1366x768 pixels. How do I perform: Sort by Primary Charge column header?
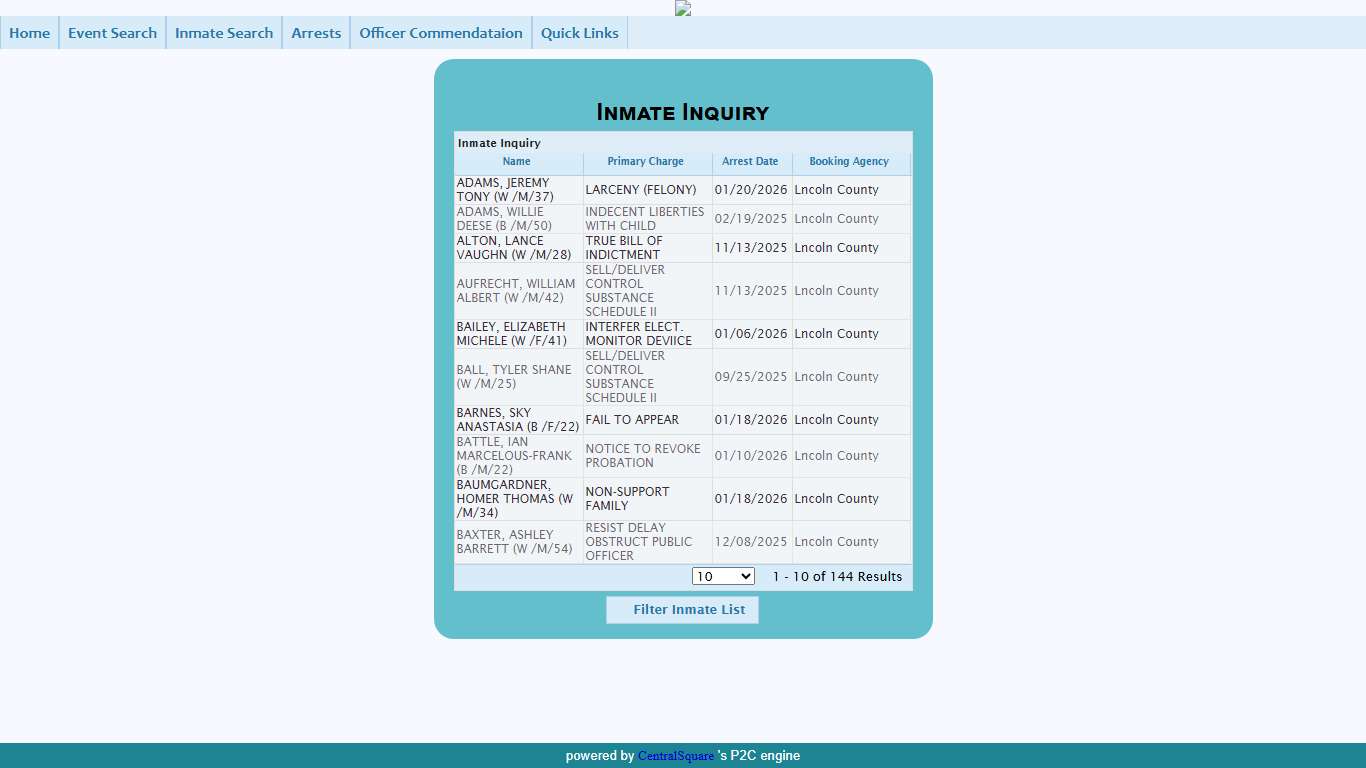[646, 162]
